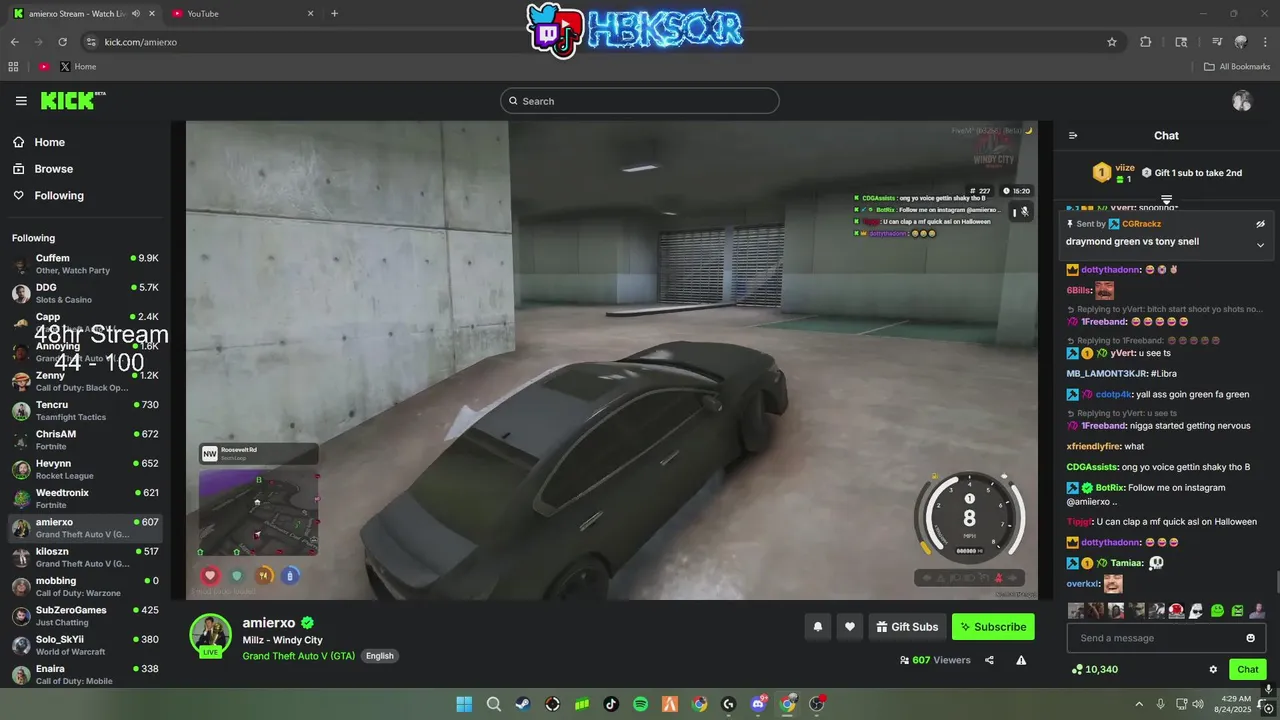Bookmark this page with the star icon
This screenshot has height=720, width=1280.
tap(1111, 42)
